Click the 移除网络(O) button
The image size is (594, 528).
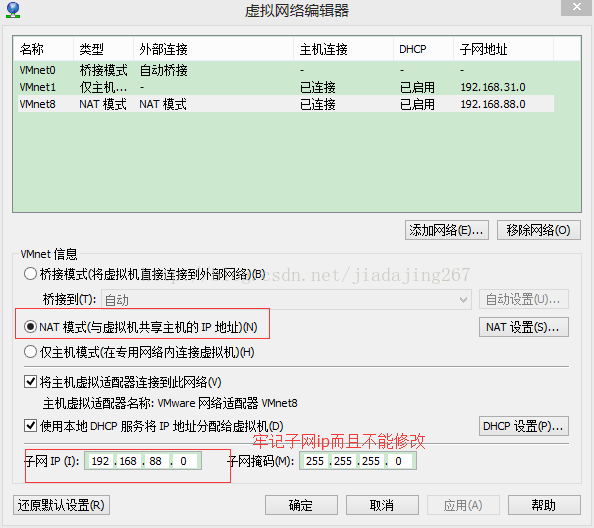538,230
